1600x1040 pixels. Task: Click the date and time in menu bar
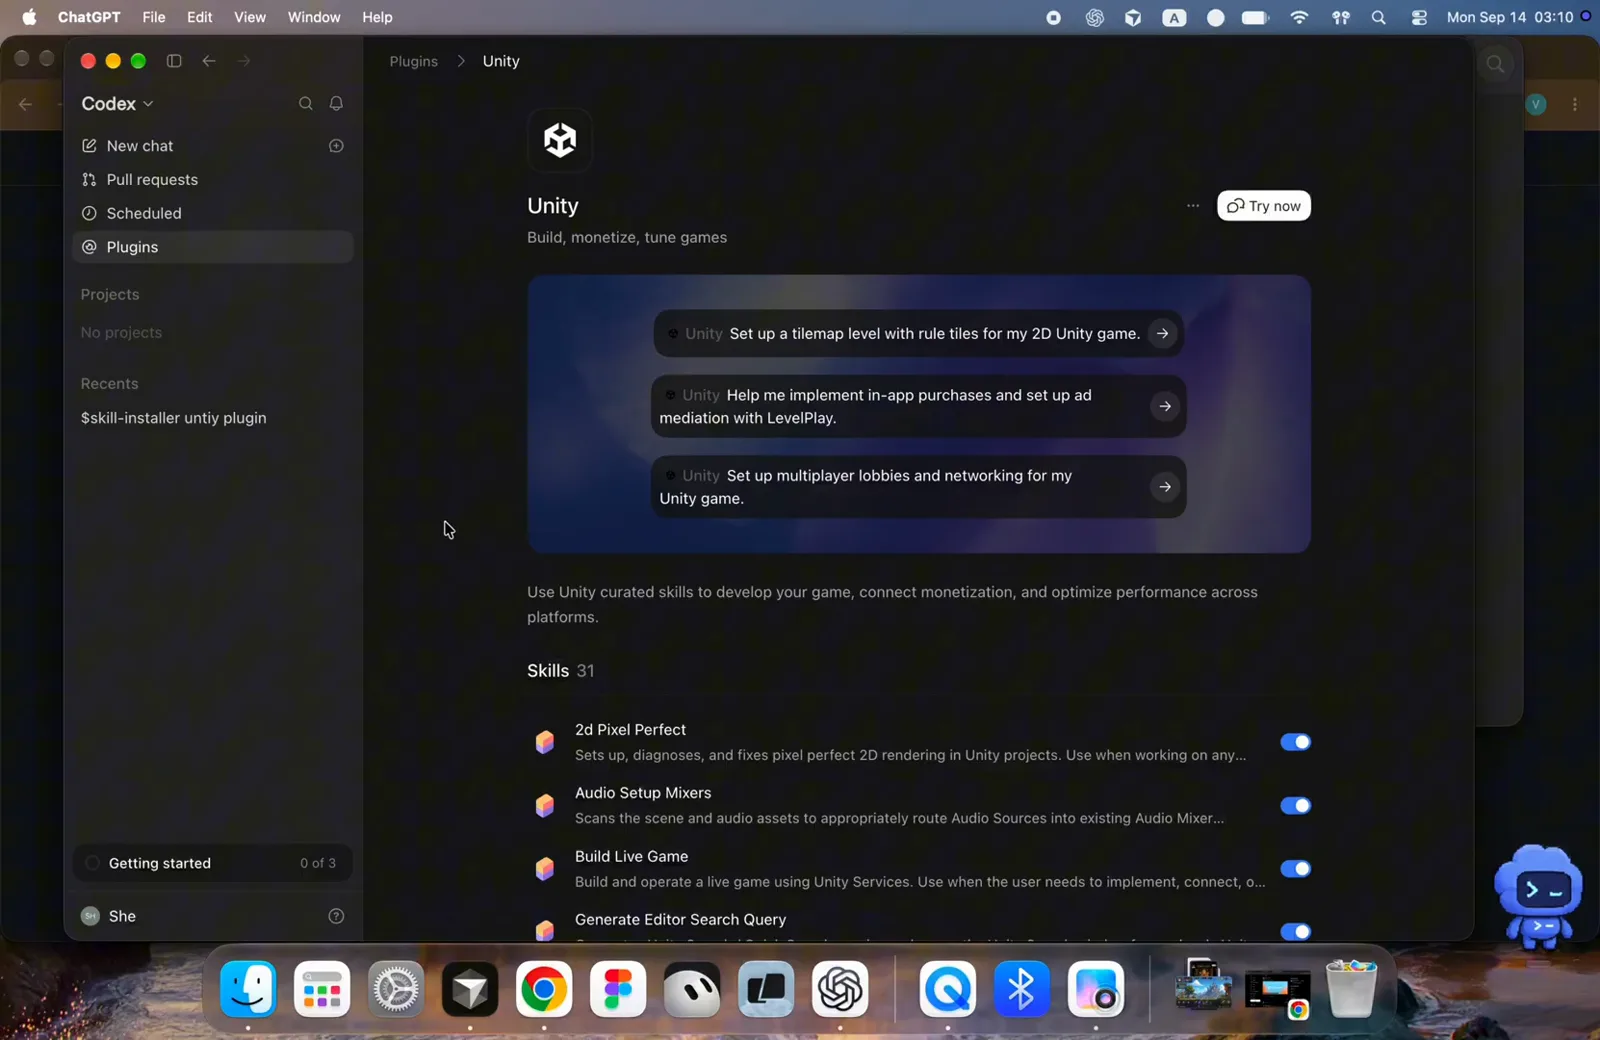pyautogui.click(x=1510, y=18)
